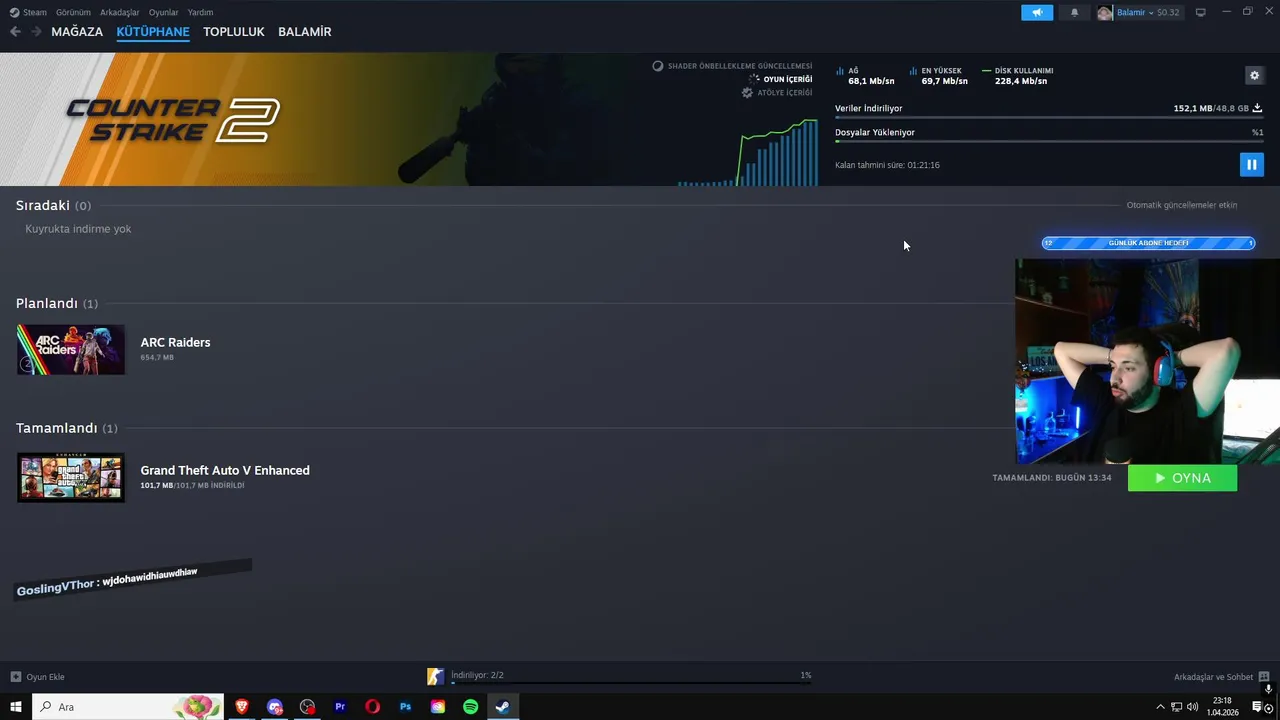Click the İndiriliyor 2/2 status
This screenshot has width=1280, height=720.
[477, 675]
